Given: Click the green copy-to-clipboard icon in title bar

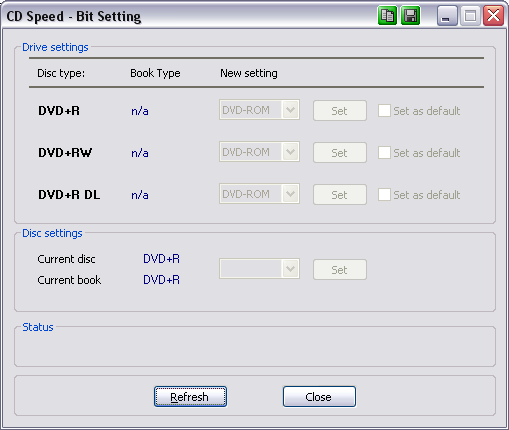Looking at the screenshot, I should point(387,15).
